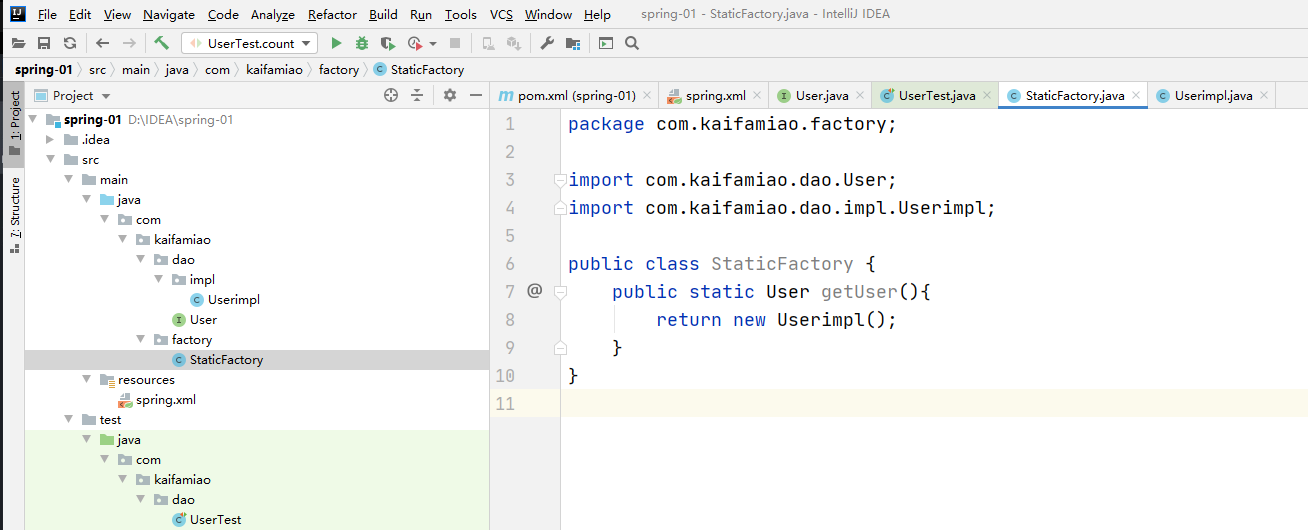The width and height of the screenshot is (1308, 530).
Task: Expand the .idea folder node
Action: (x=51, y=140)
